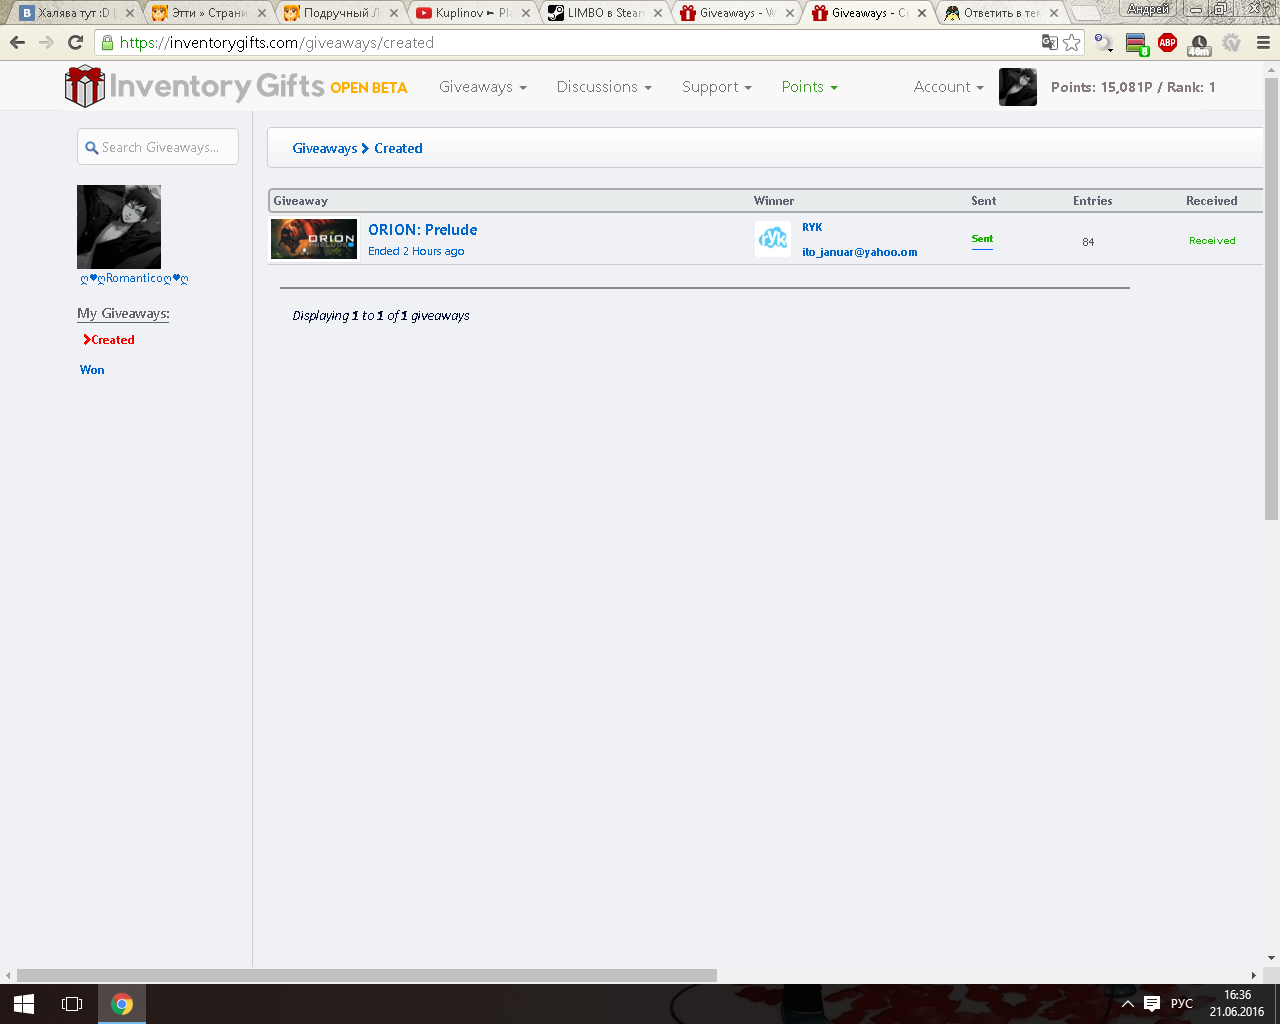This screenshot has width=1280, height=1024.
Task: Click the Inventory Gifts gift box logo
Action: (x=85, y=86)
